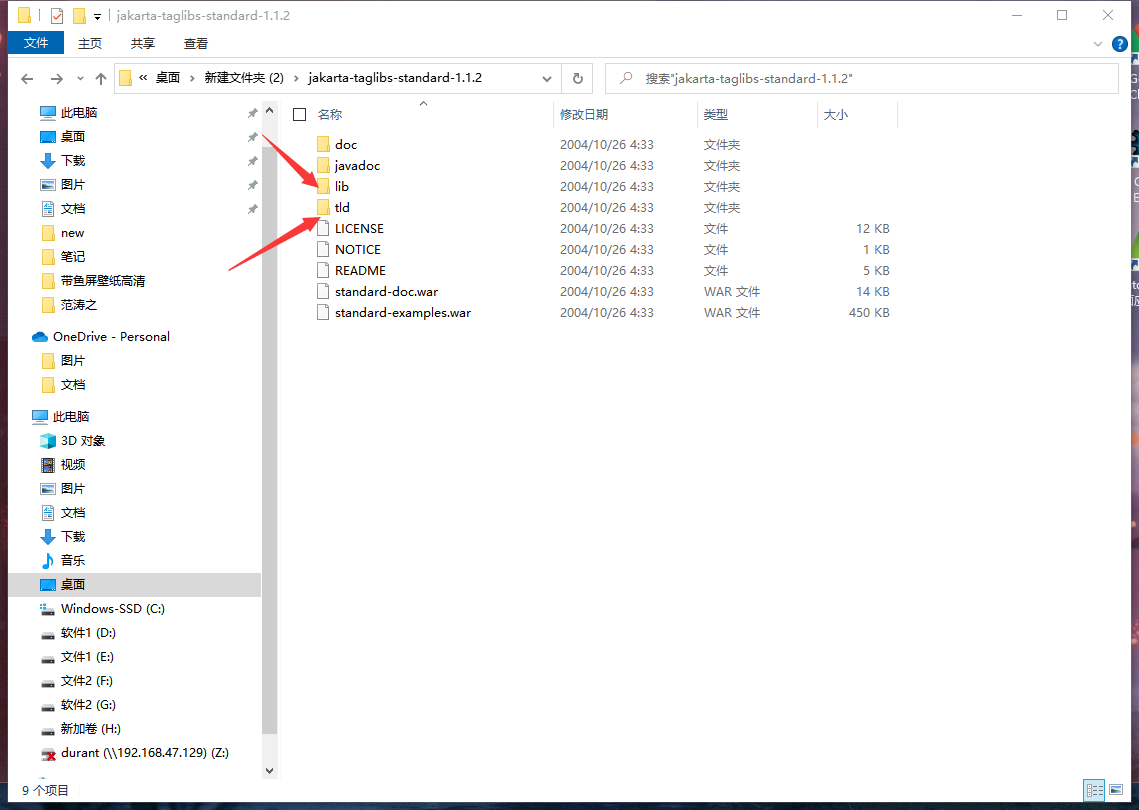Customize quick access toolbar dropdown

tap(97, 16)
